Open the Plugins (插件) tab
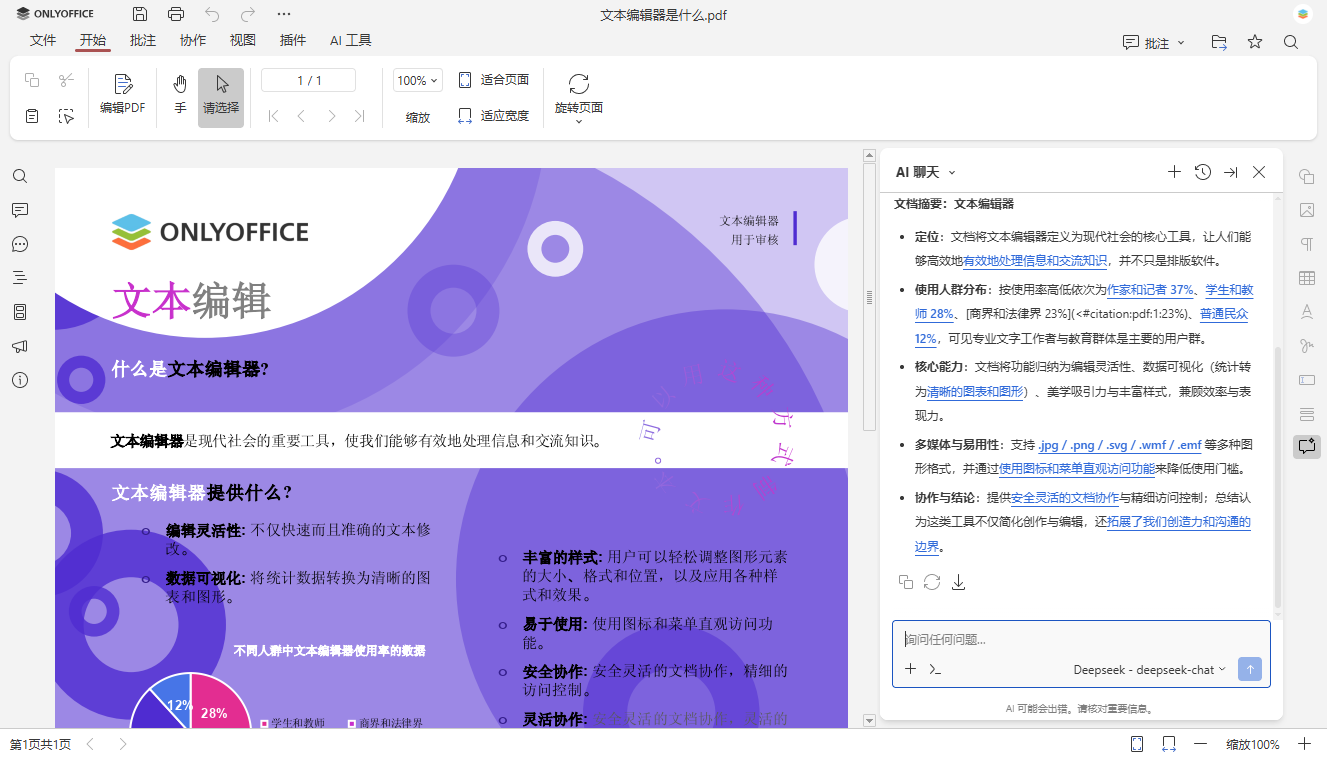Image resolution: width=1327 pixels, height=760 pixels. coord(293,41)
